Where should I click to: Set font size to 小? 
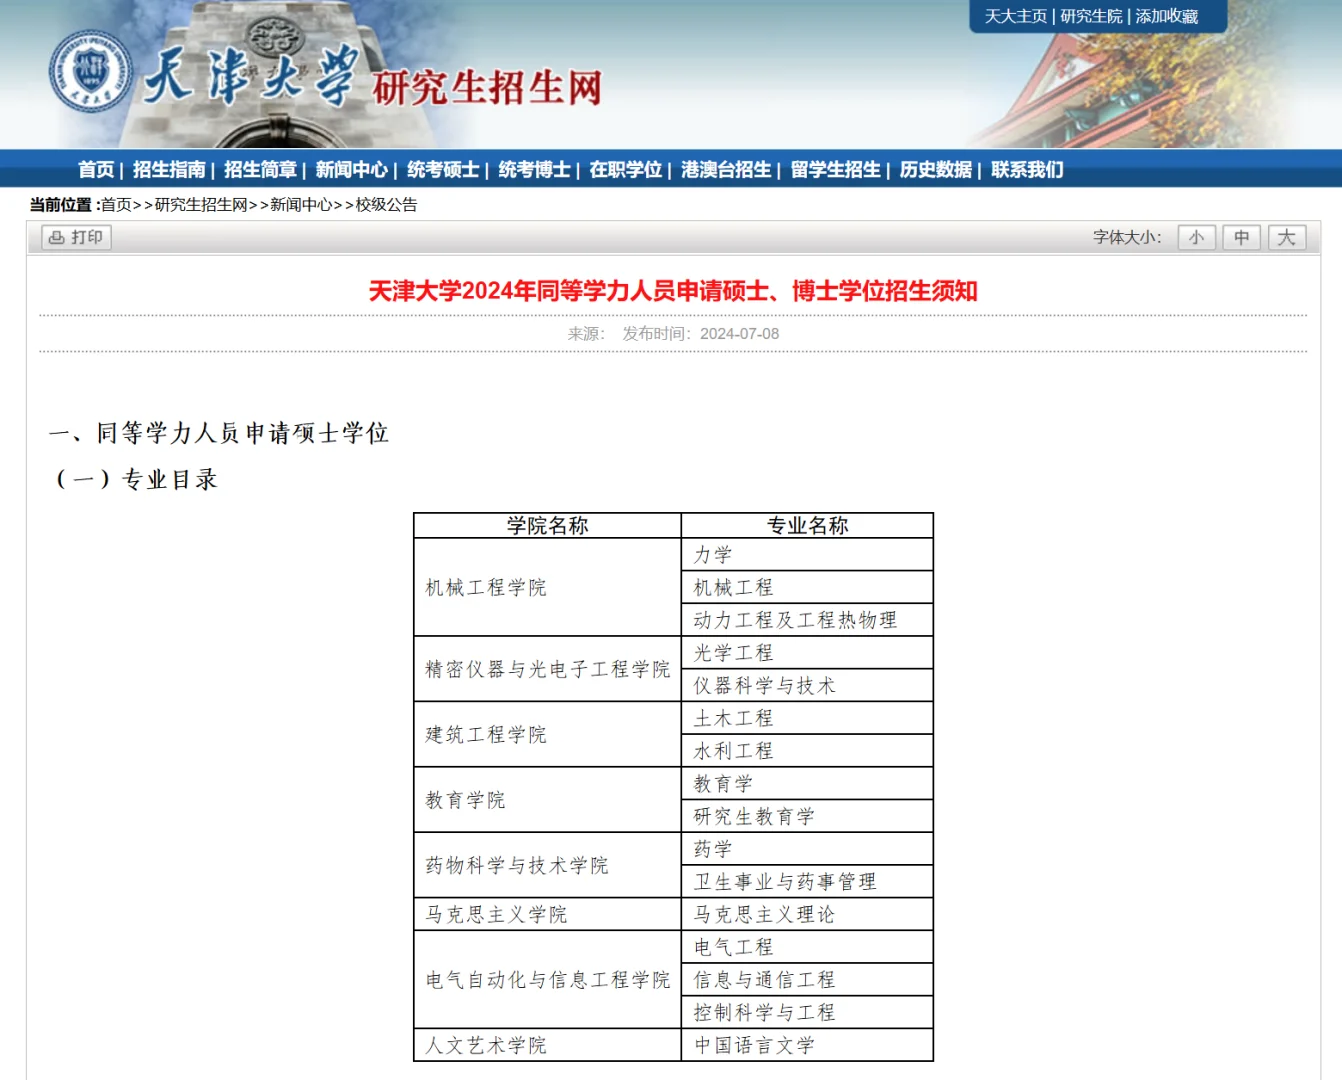1197,238
